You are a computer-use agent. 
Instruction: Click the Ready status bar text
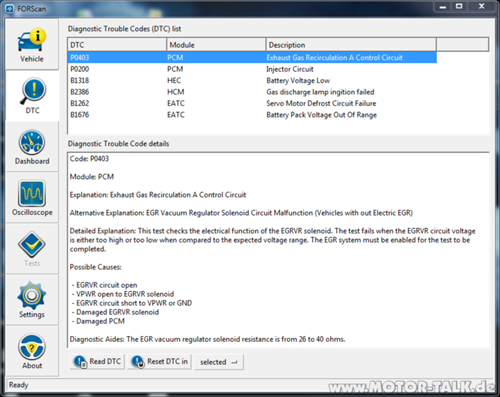point(19,385)
